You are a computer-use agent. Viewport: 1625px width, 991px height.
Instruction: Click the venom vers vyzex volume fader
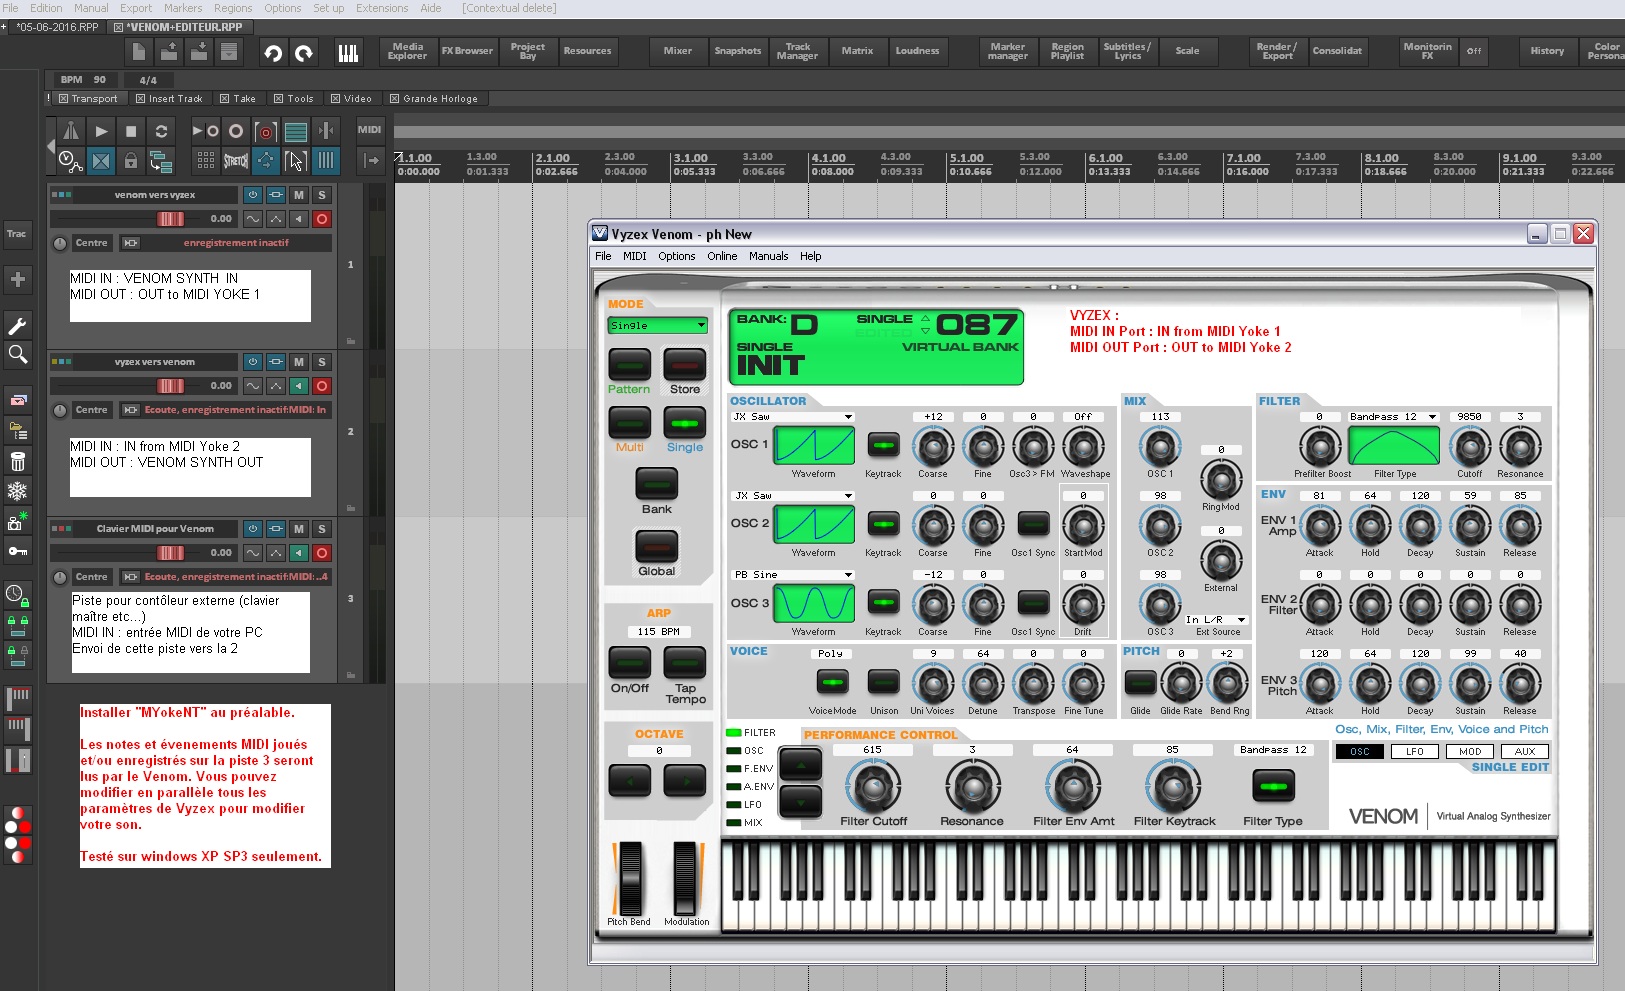point(170,219)
